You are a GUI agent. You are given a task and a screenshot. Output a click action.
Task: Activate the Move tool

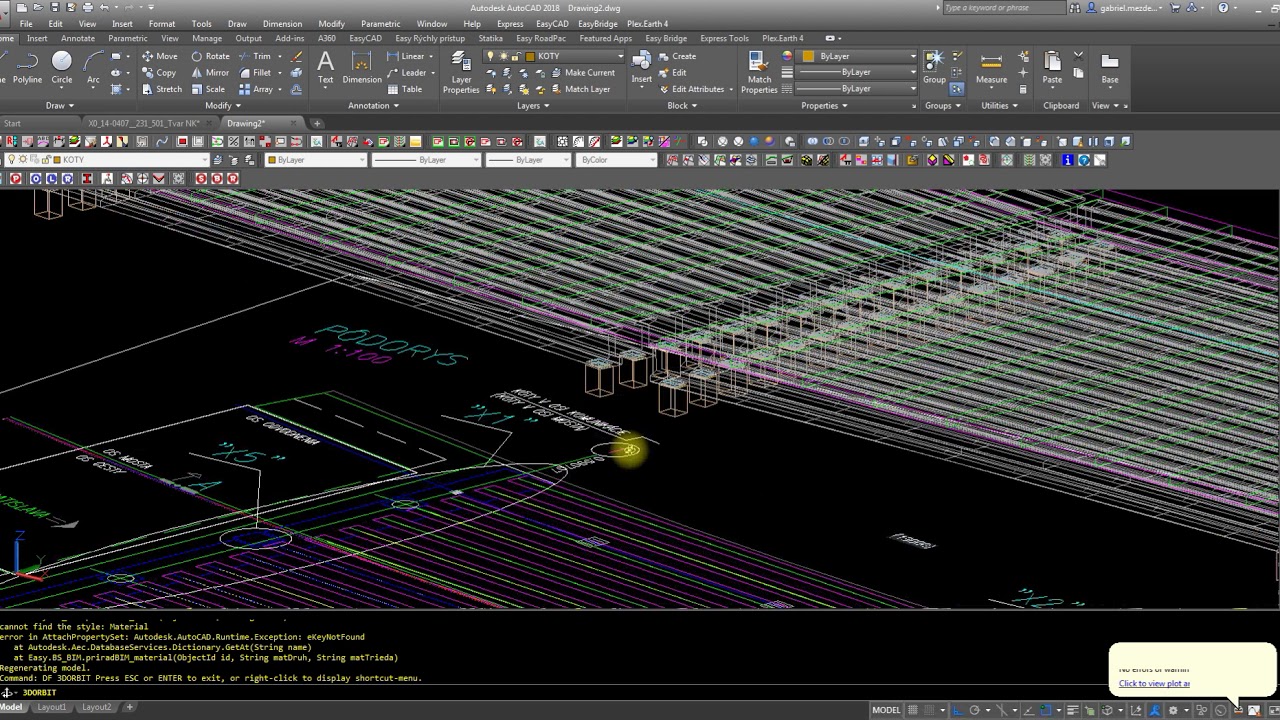159,56
